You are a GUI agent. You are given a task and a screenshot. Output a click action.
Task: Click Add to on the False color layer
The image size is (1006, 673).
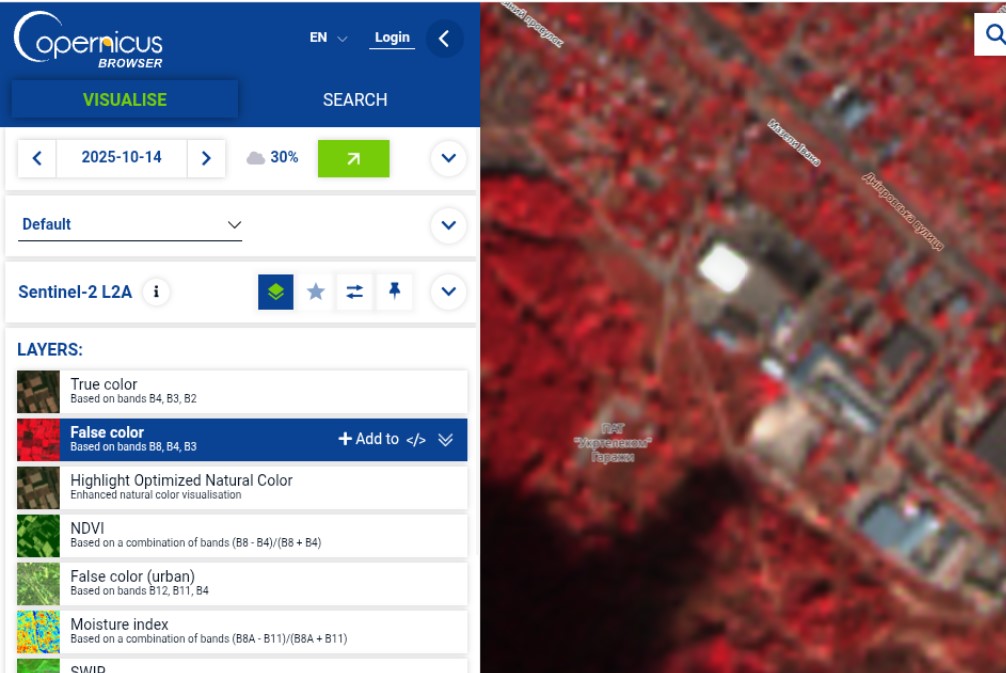click(x=369, y=439)
